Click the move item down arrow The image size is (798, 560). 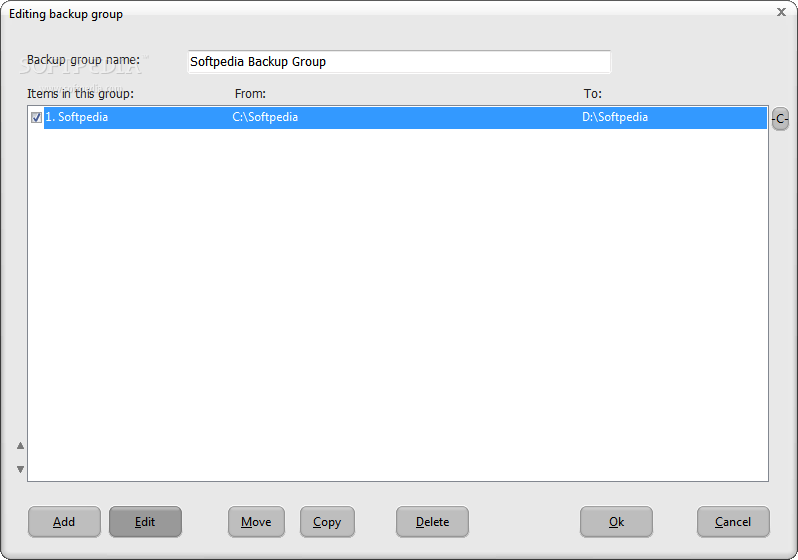pos(20,469)
